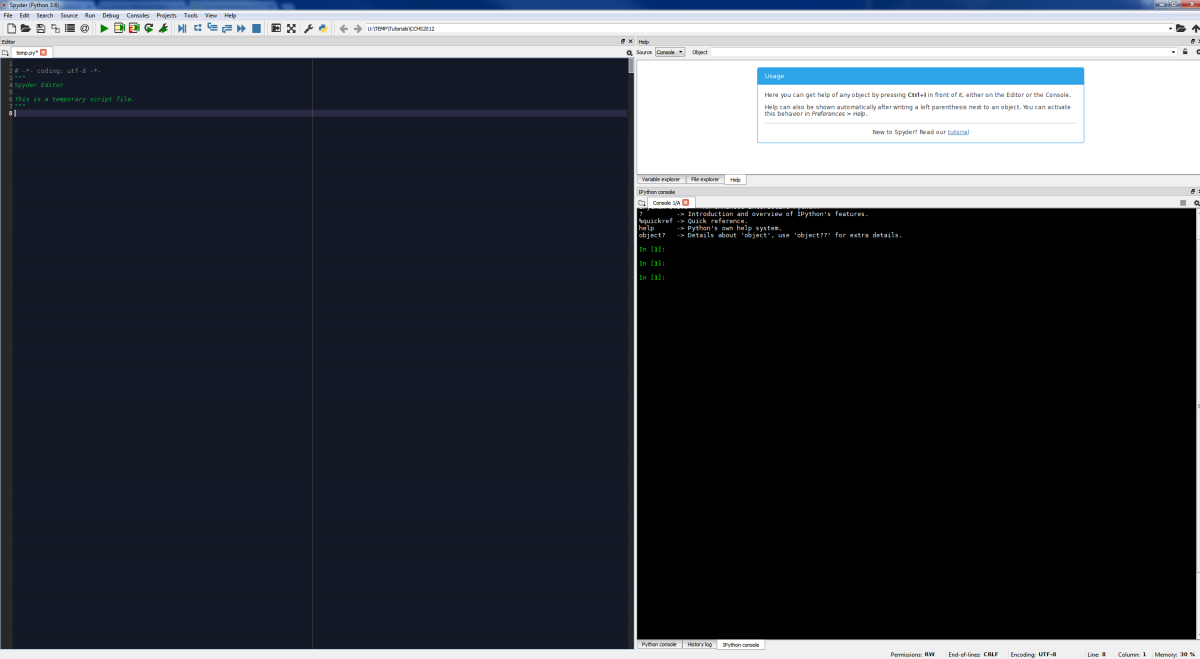Open the Spyder tutorial link
The width and height of the screenshot is (1200, 659).
tap(958, 132)
